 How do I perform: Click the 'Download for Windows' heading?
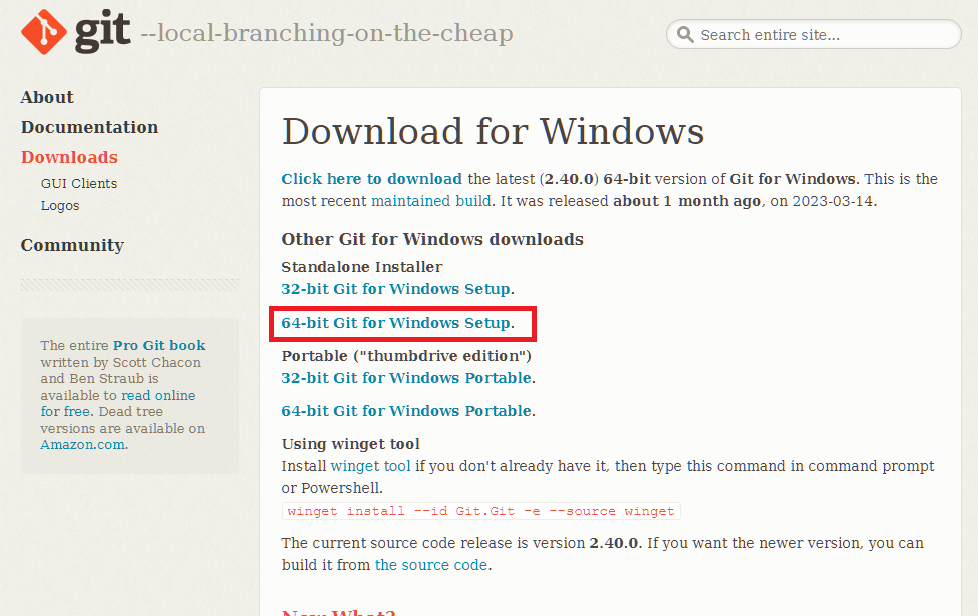coord(493,132)
